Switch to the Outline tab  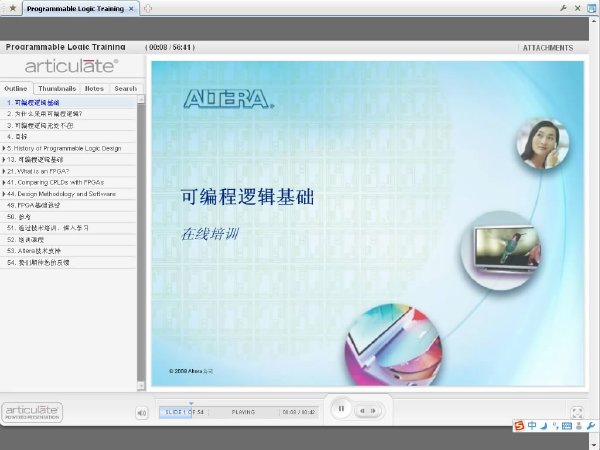click(x=16, y=88)
